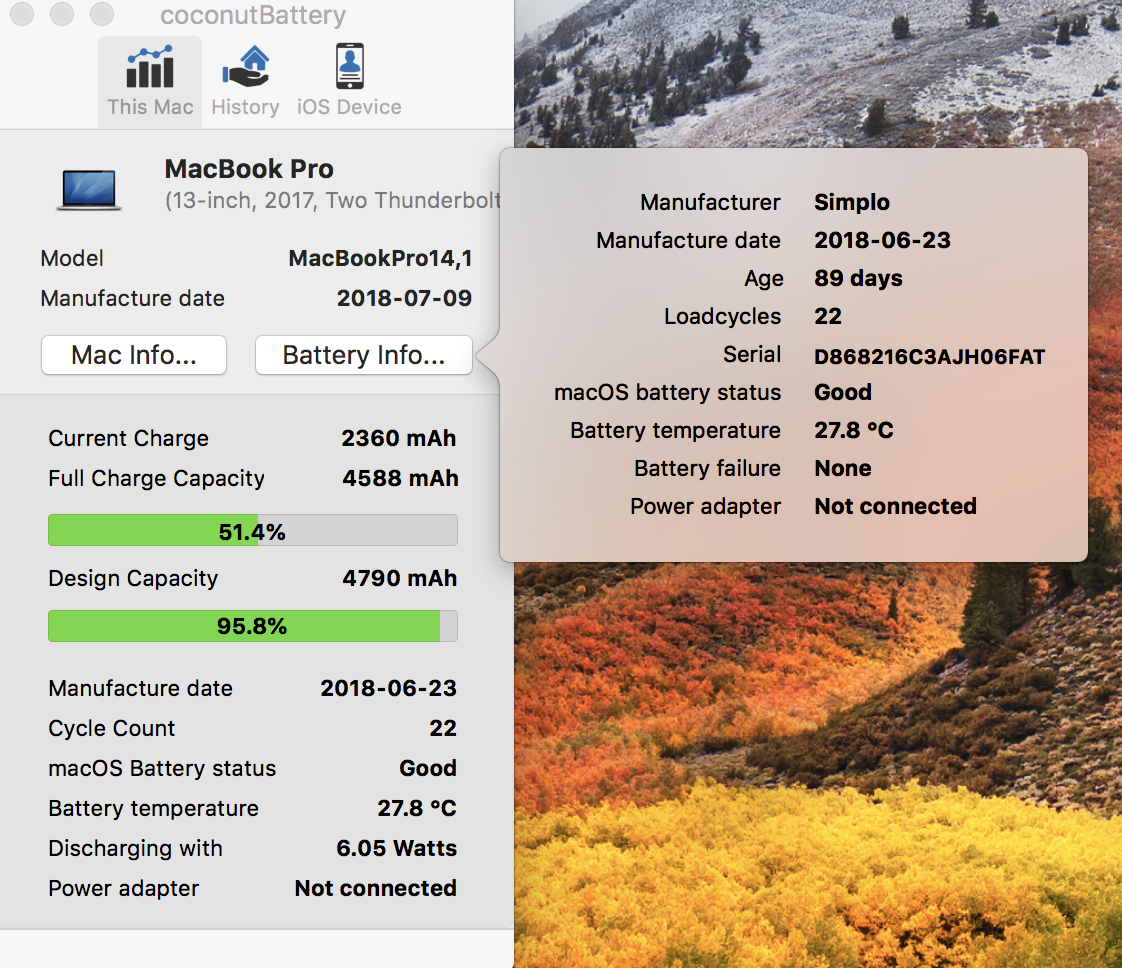
Task: Click the MacBook Pro laptop image
Action: point(89,189)
